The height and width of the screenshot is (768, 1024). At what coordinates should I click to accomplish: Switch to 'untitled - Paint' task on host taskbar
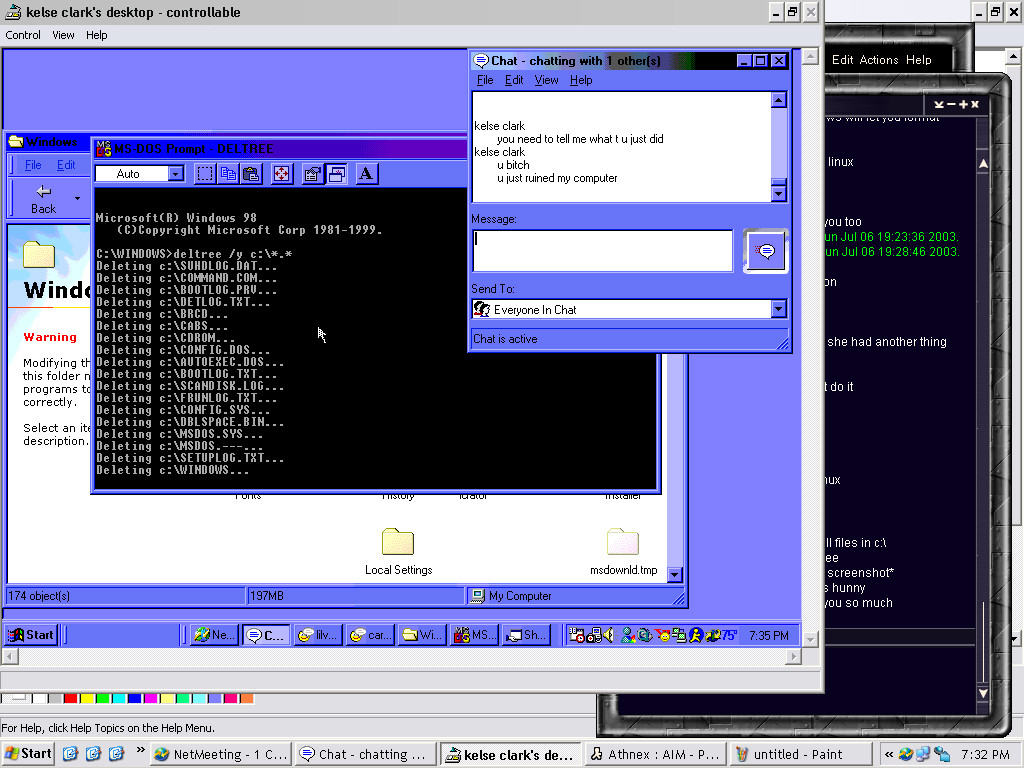(x=800, y=754)
